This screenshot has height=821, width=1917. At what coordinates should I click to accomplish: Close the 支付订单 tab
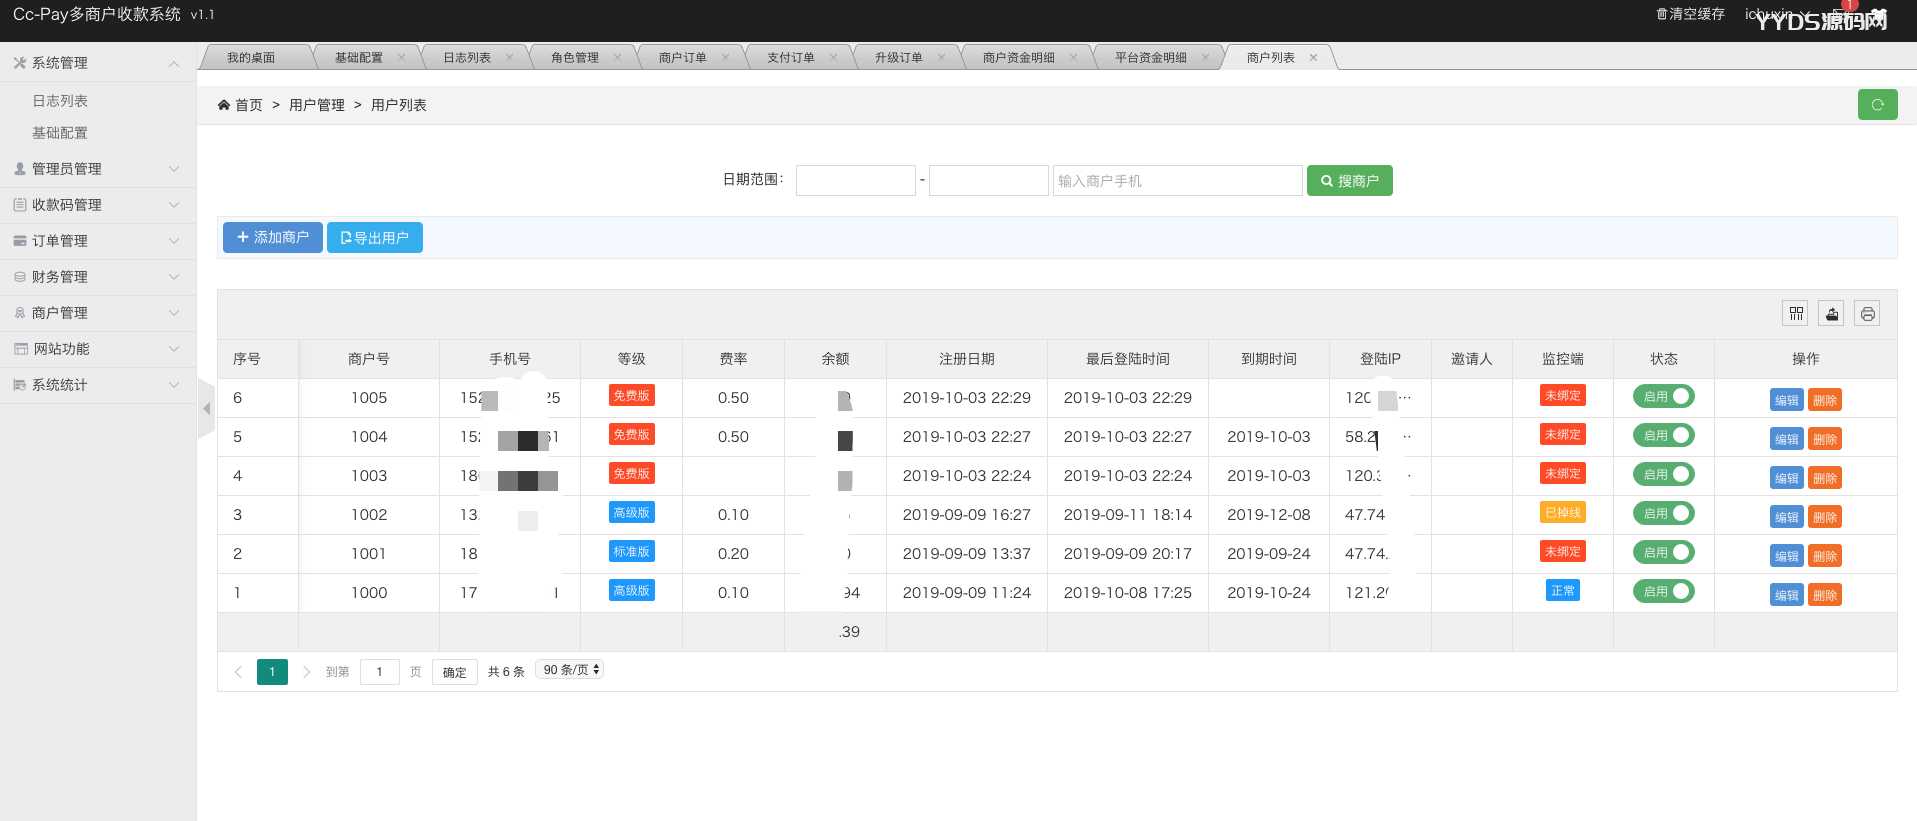tap(833, 57)
